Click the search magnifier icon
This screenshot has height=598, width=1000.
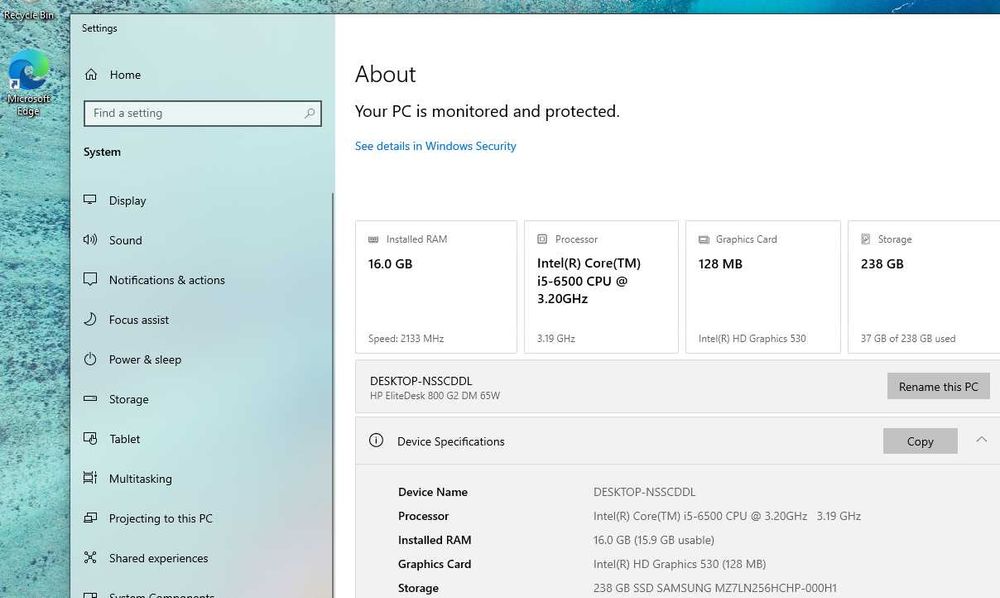coord(309,113)
